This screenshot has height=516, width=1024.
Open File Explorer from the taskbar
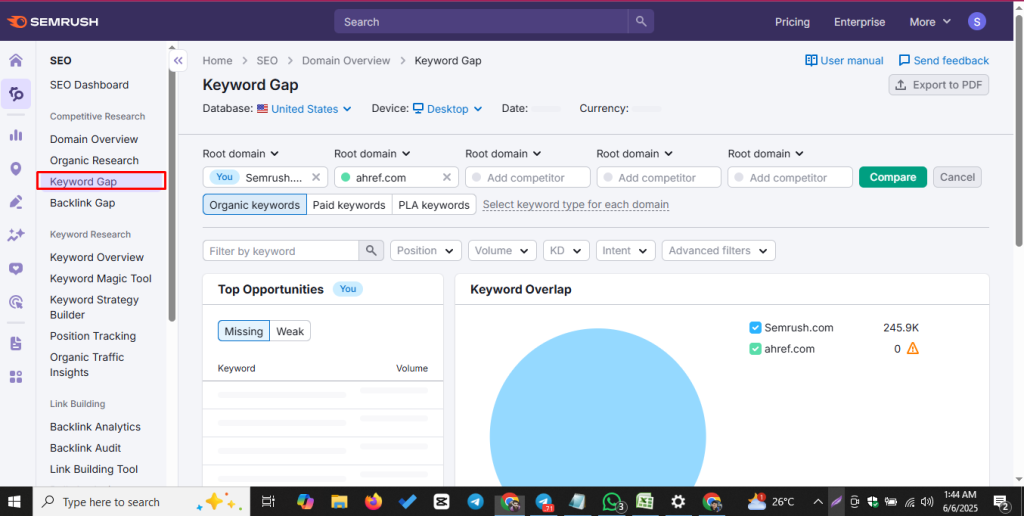pyautogui.click(x=338, y=502)
